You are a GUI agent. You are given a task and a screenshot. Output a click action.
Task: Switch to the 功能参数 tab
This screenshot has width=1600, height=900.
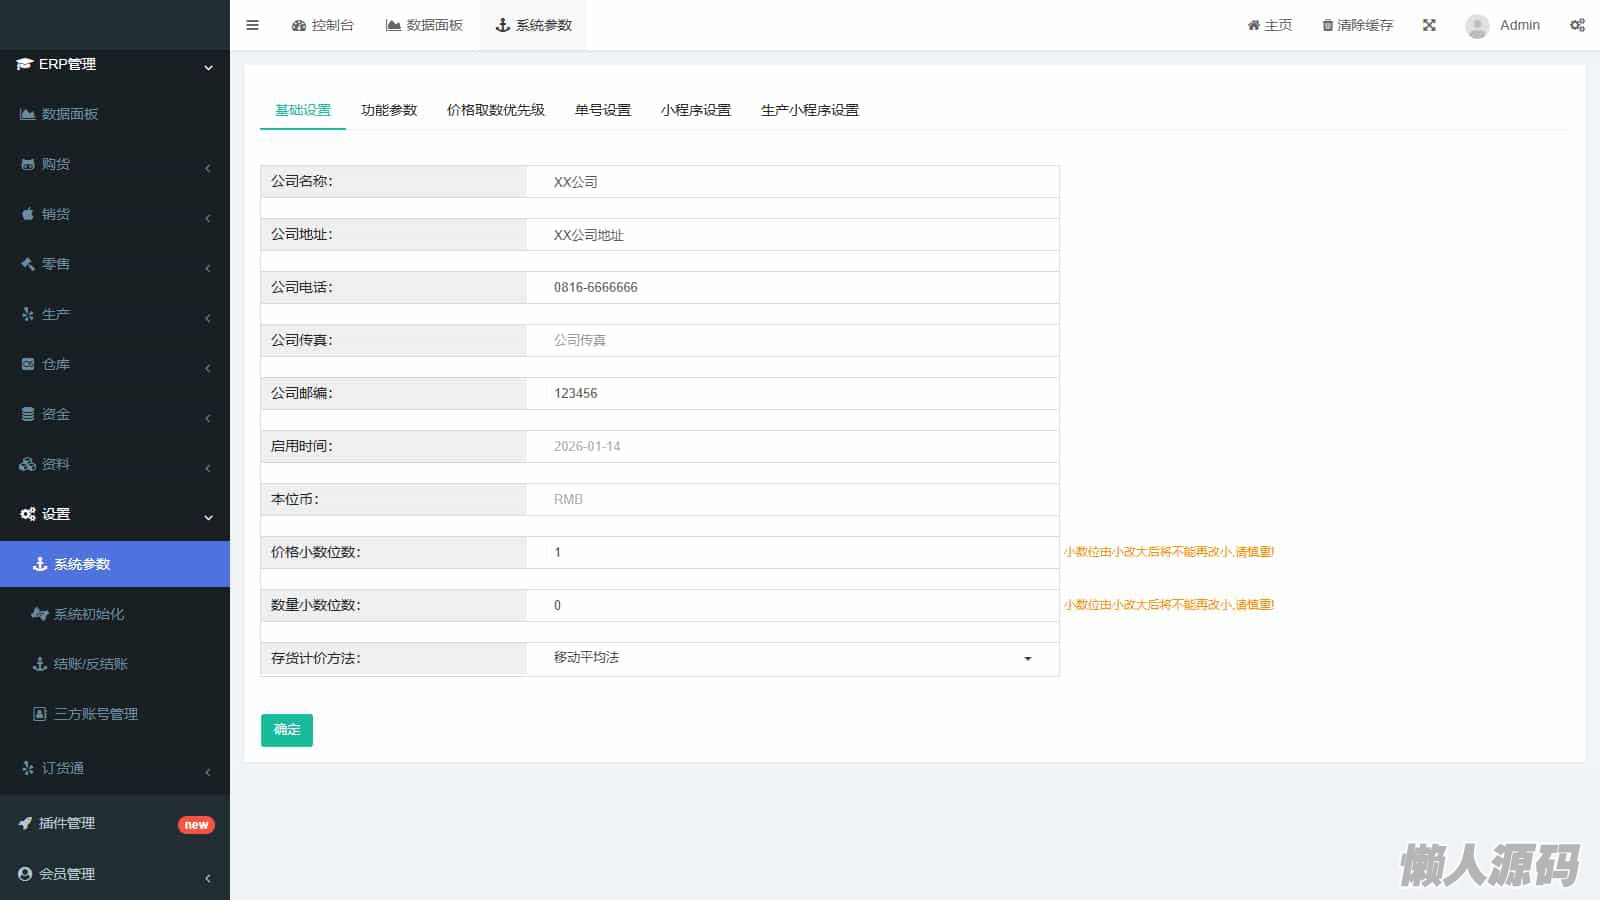[389, 110]
